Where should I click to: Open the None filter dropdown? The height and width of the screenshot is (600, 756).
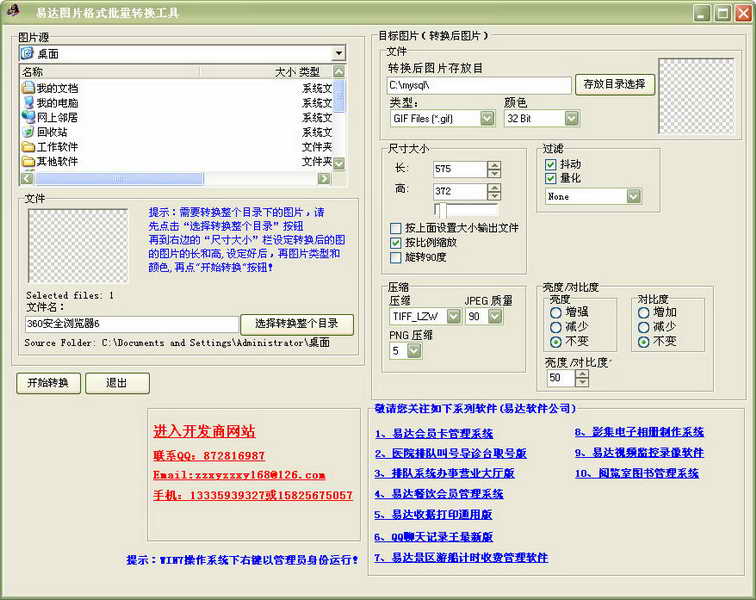[x=634, y=196]
